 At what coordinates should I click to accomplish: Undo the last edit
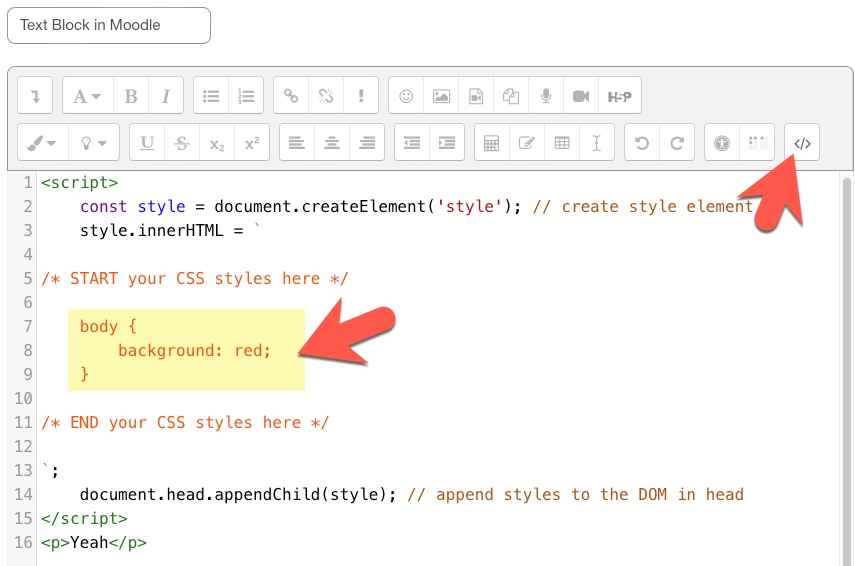[642, 143]
